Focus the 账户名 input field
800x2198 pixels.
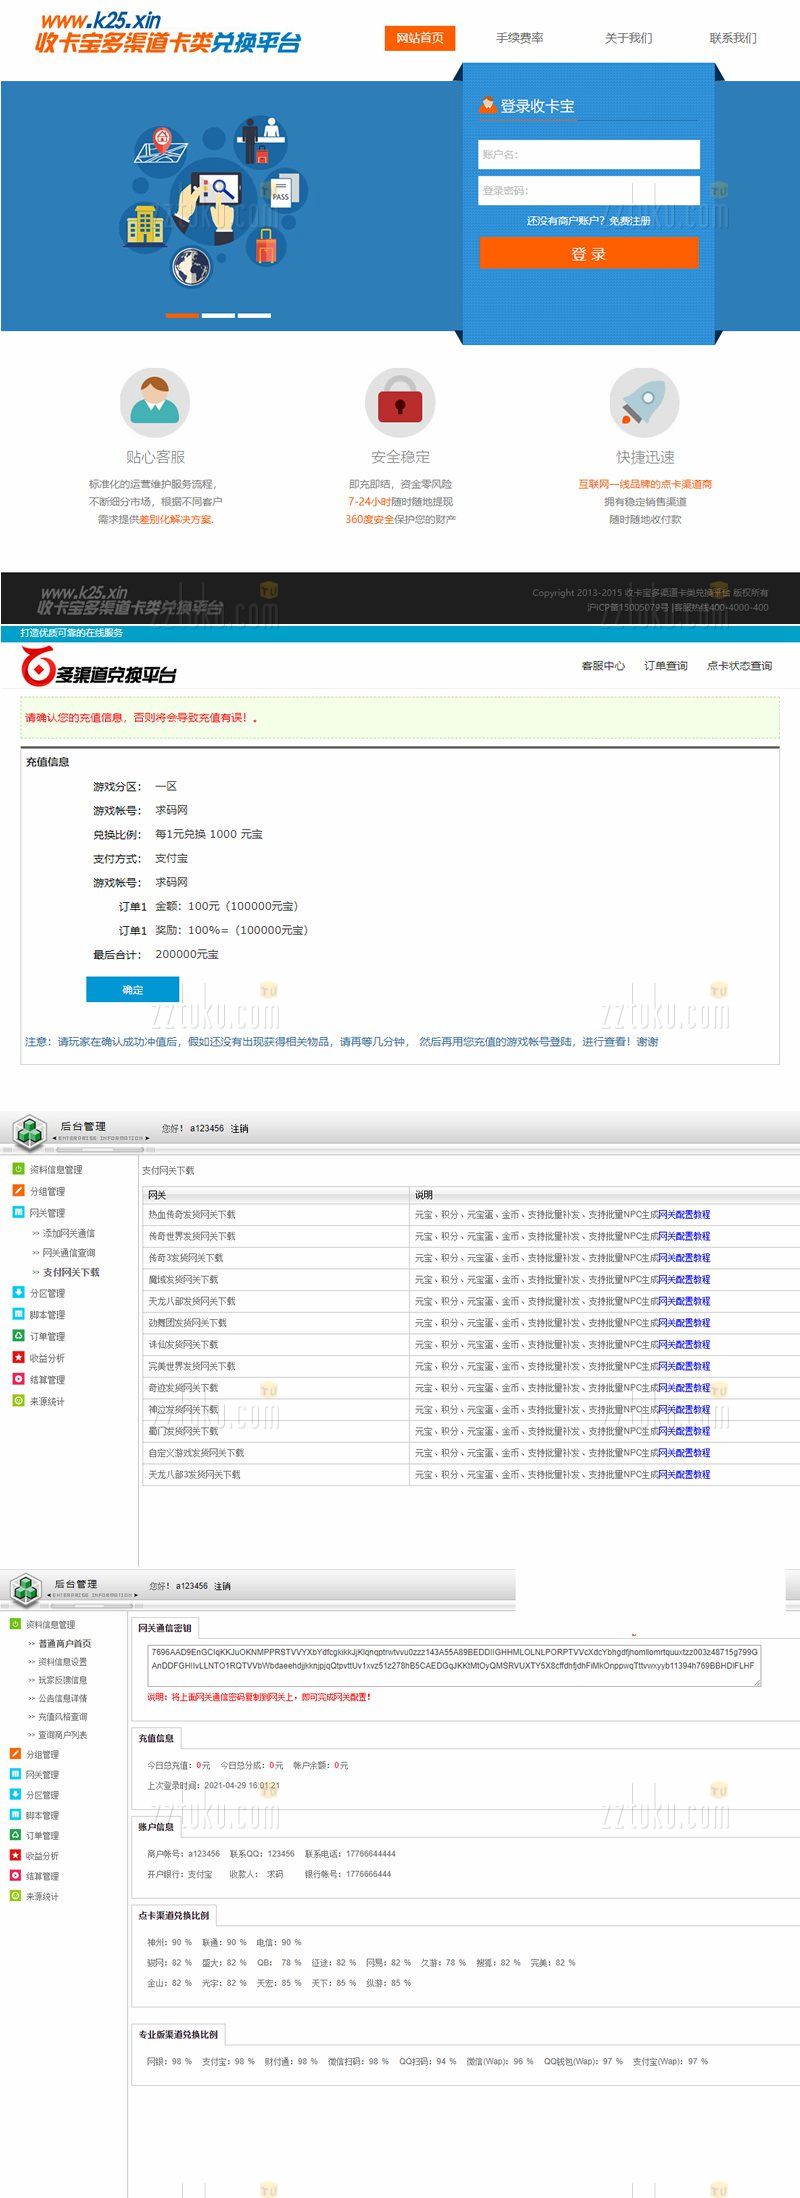tap(588, 154)
